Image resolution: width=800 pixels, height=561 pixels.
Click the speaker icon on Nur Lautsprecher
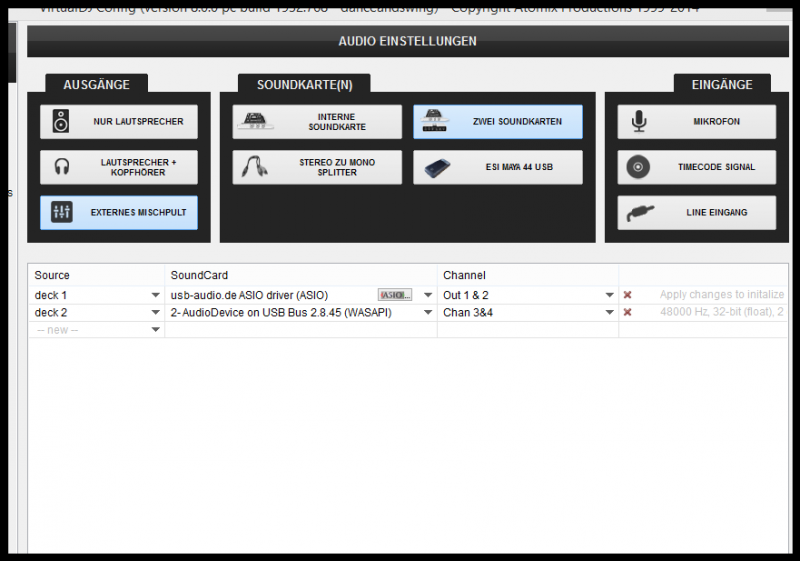(61, 121)
